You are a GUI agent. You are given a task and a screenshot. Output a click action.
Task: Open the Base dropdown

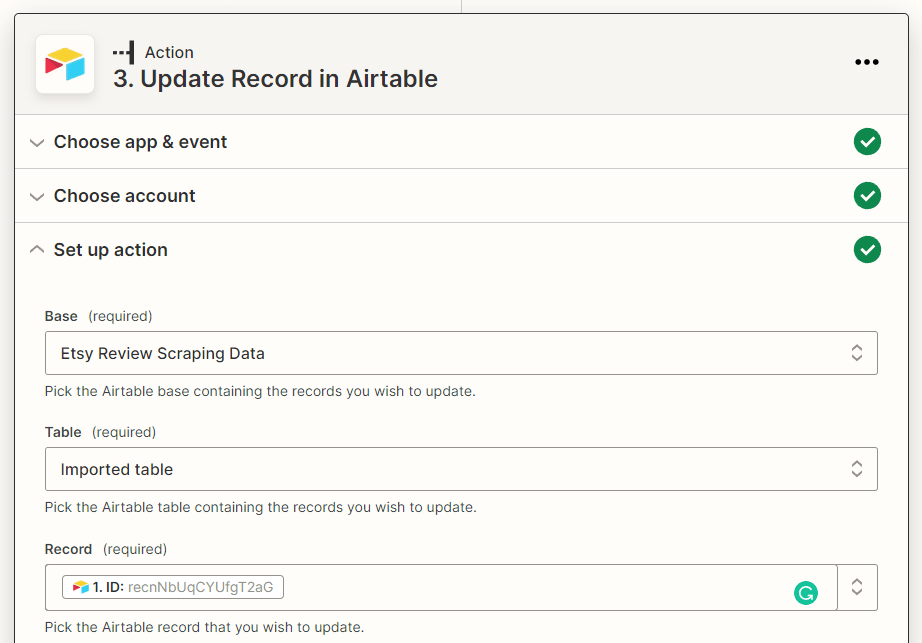[461, 353]
